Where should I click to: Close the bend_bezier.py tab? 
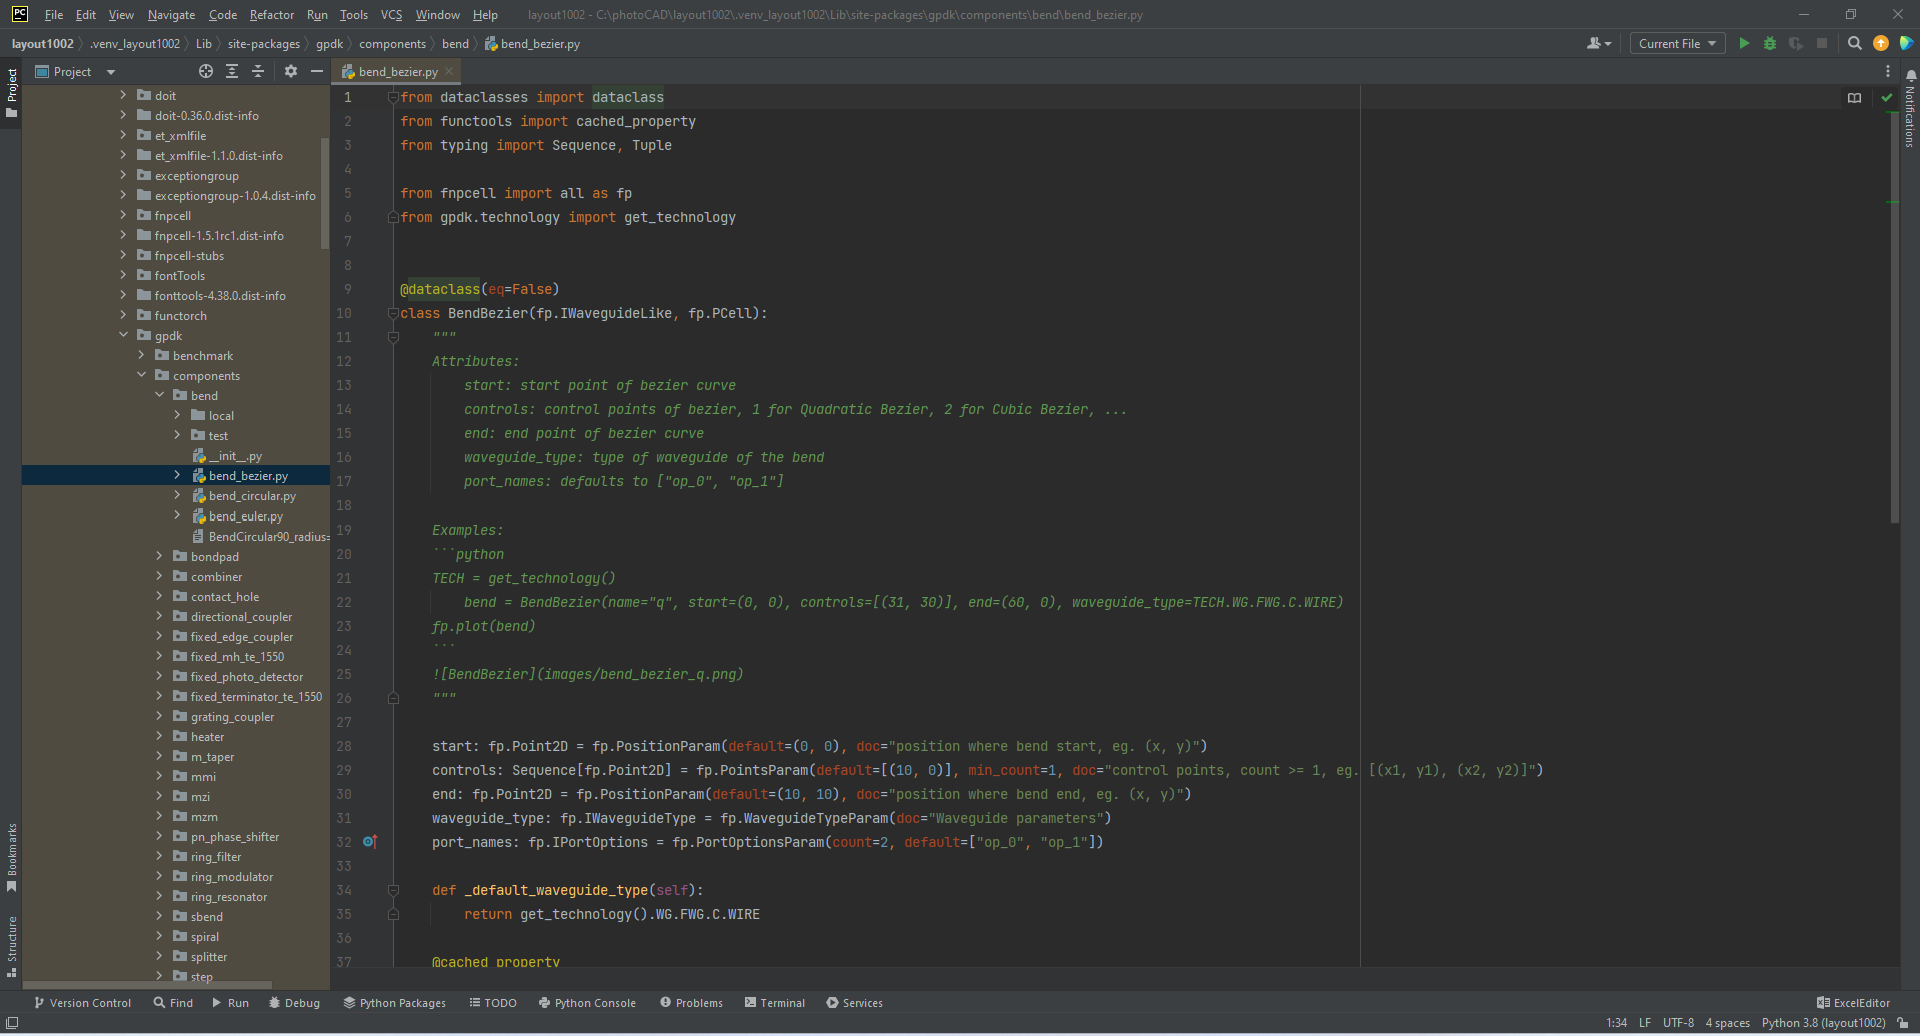click(x=450, y=71)
